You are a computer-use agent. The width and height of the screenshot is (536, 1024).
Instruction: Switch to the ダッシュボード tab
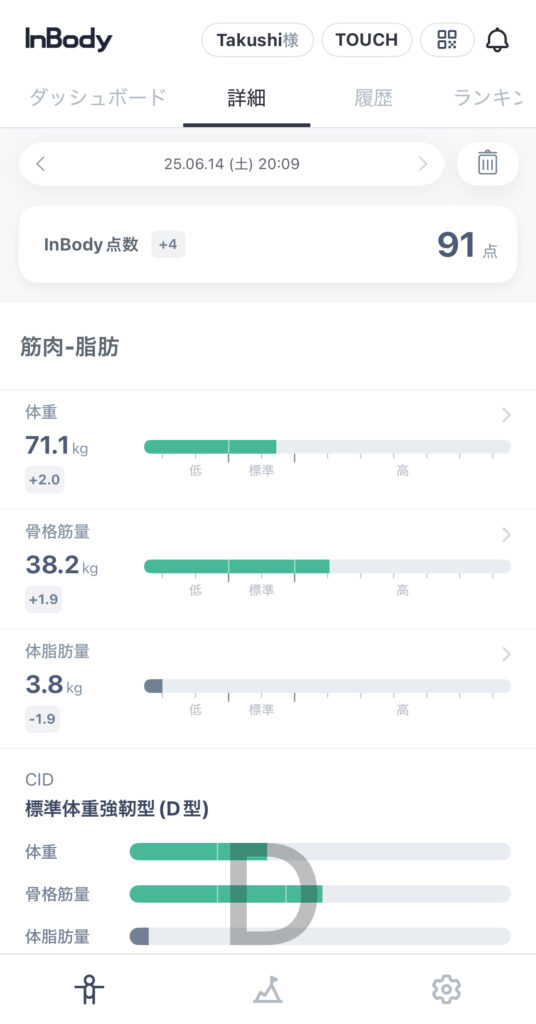[x=97, y=98]
